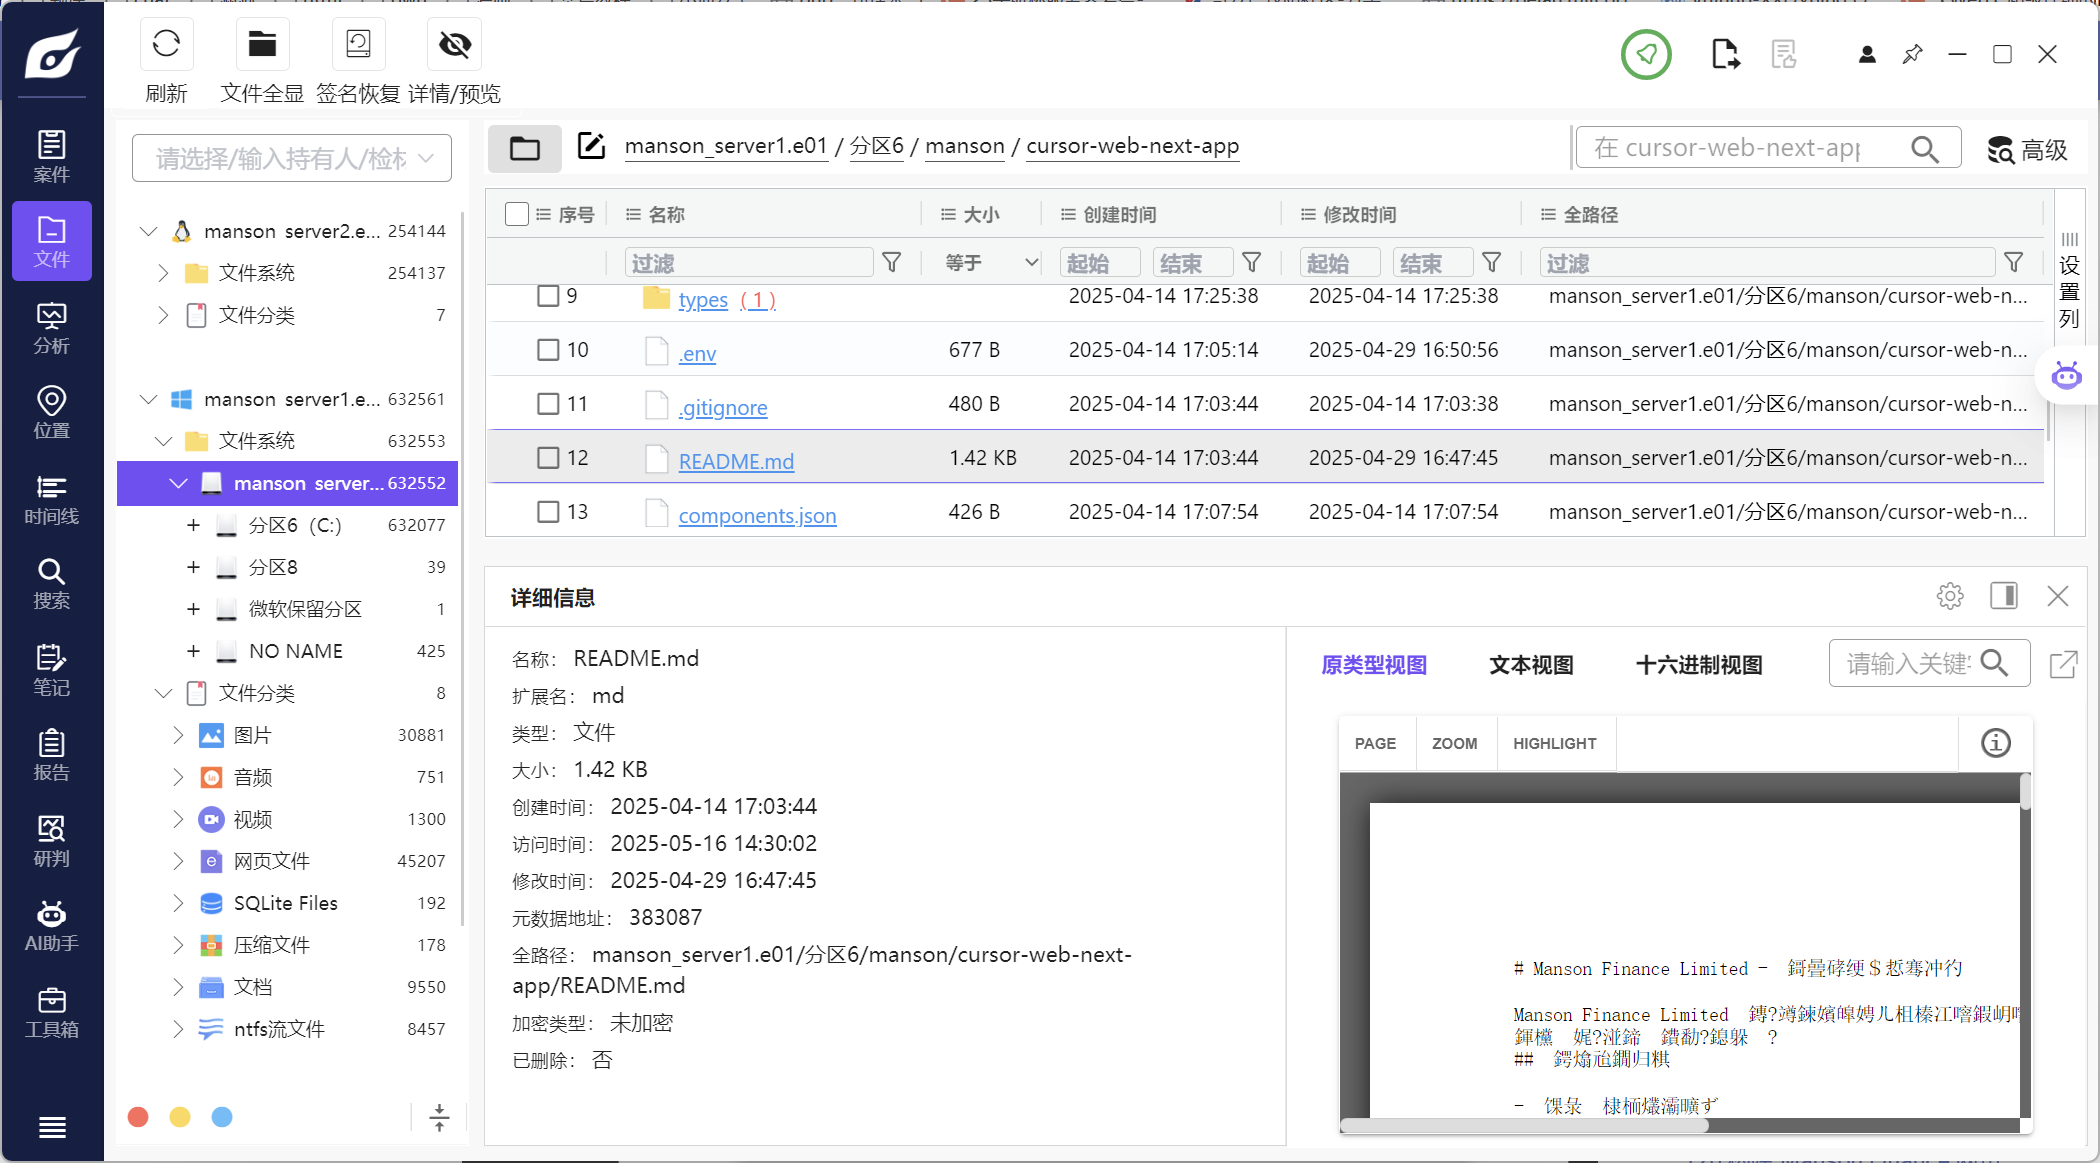This screenshot has width=2100, height=1163.
Task: Switch to the 十六进制视图 tab
Action: click(x=1698, y=665)
